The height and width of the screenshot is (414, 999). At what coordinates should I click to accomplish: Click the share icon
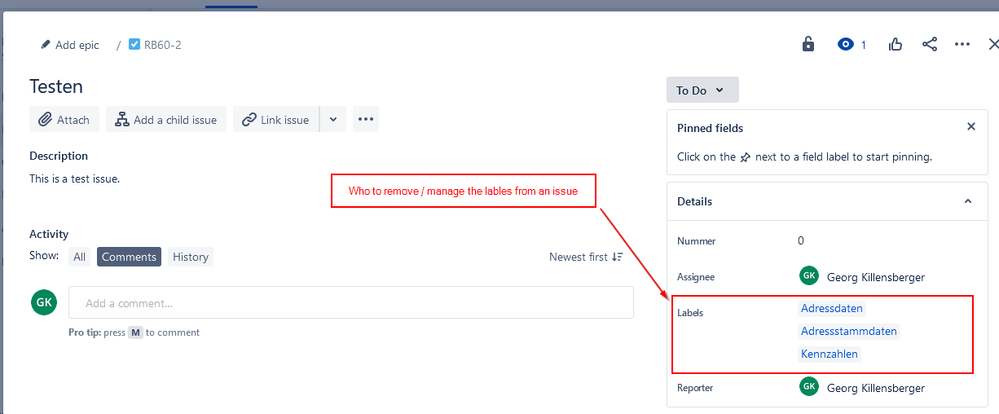click(930, 44)
